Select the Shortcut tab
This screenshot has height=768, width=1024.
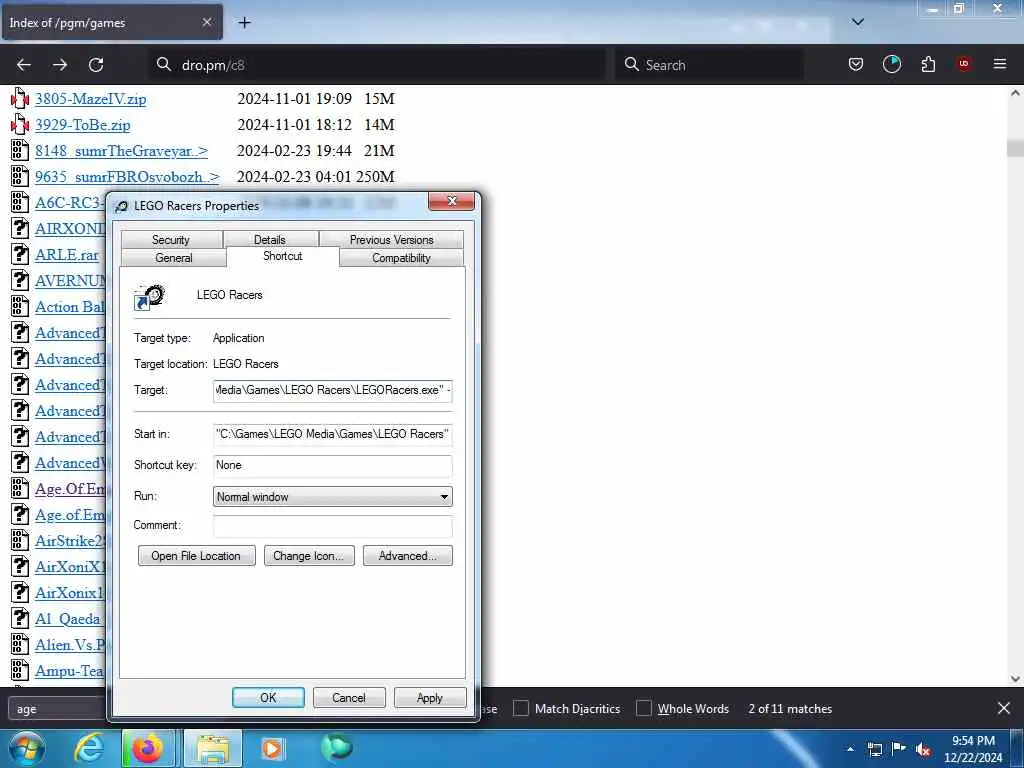[x=283, y=256]
